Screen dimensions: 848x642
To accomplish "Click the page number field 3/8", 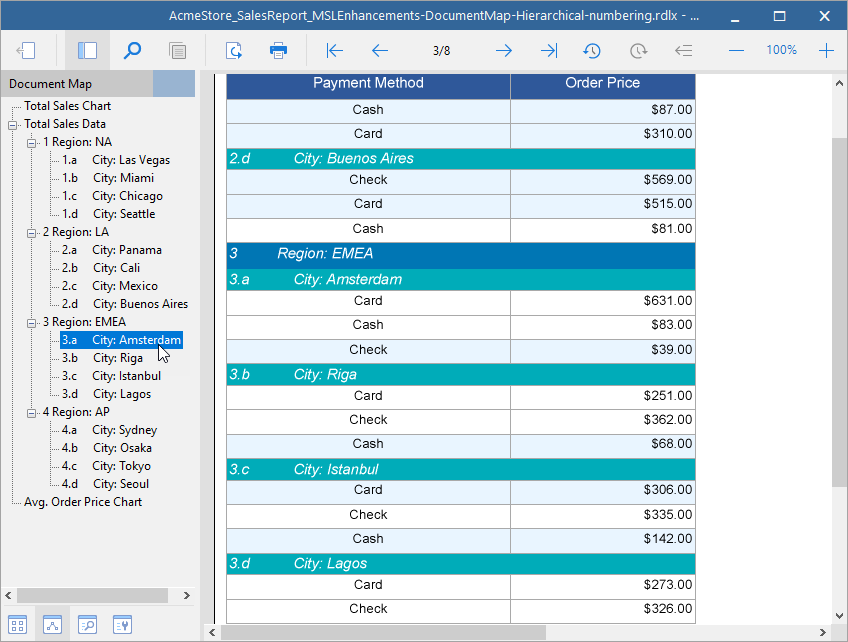I will (441, 50).
